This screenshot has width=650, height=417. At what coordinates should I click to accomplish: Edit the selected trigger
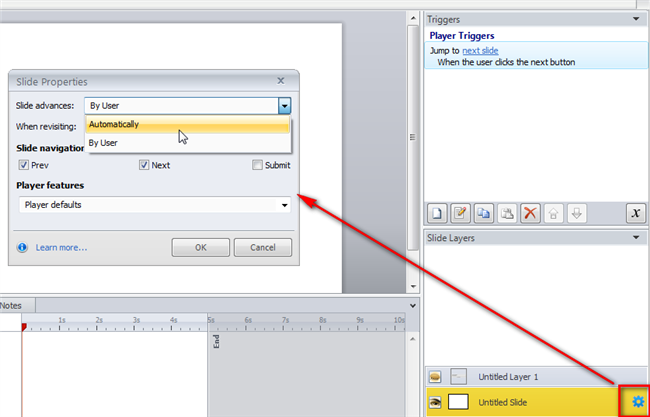pos(460,213)
